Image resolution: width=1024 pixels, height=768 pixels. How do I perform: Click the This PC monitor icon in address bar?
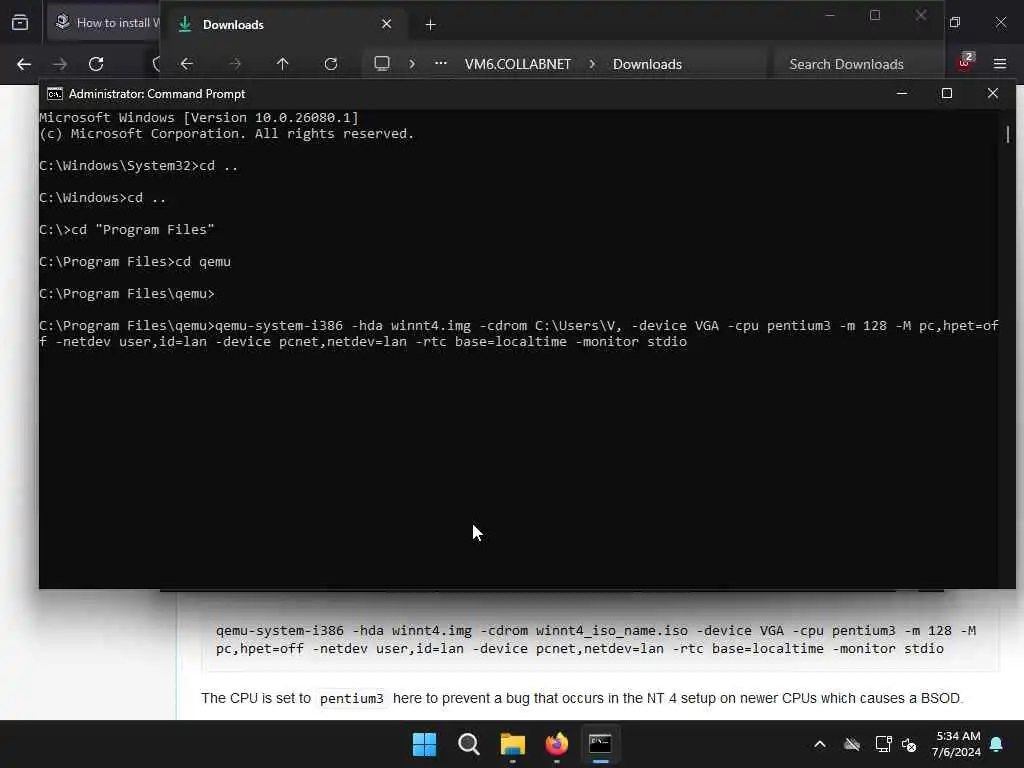(382, 63)
